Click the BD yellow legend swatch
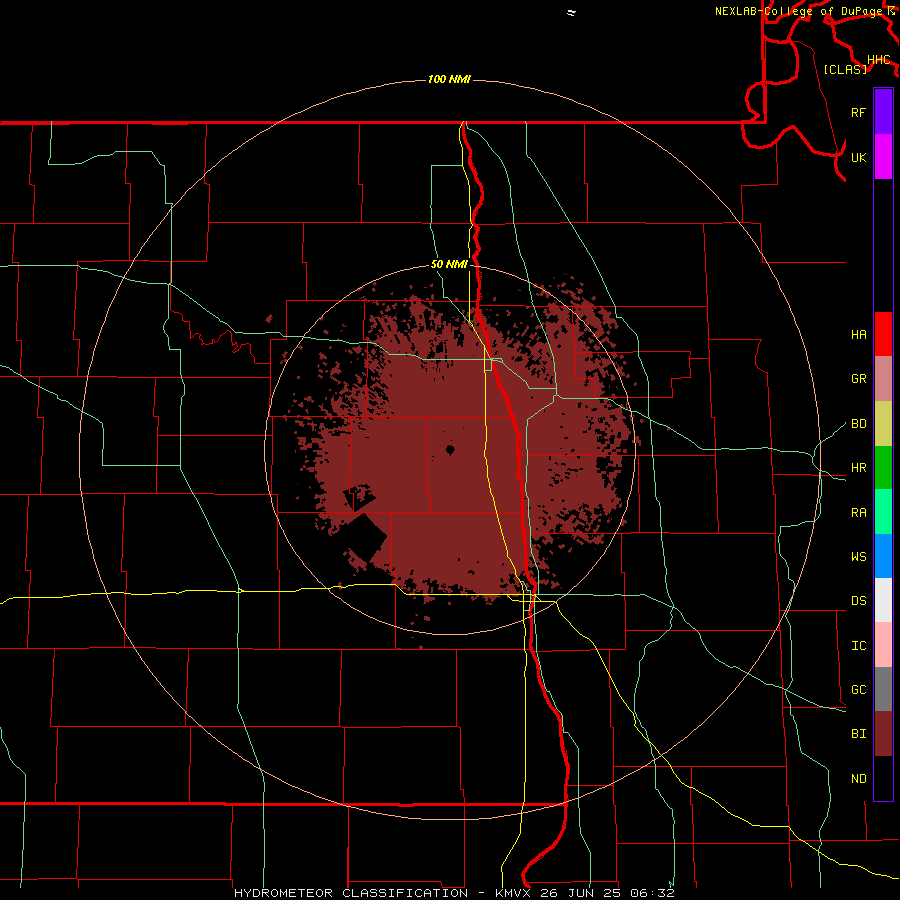 click(883, 423)
